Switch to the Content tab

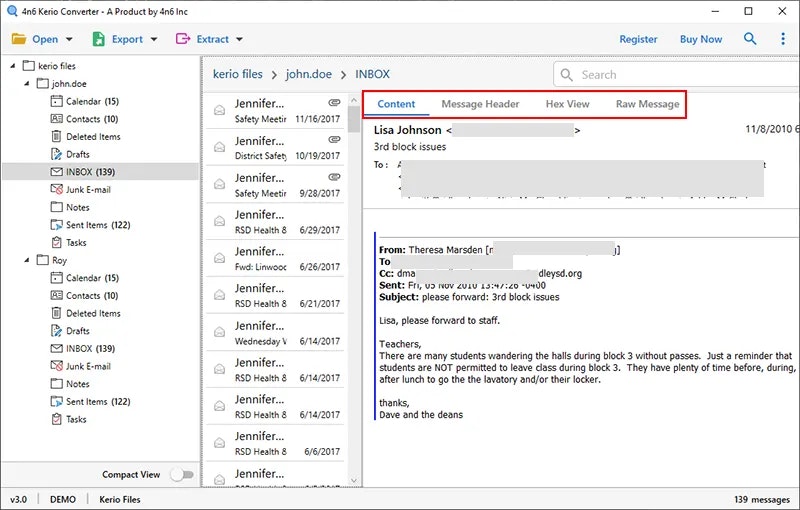pos(396,104)
